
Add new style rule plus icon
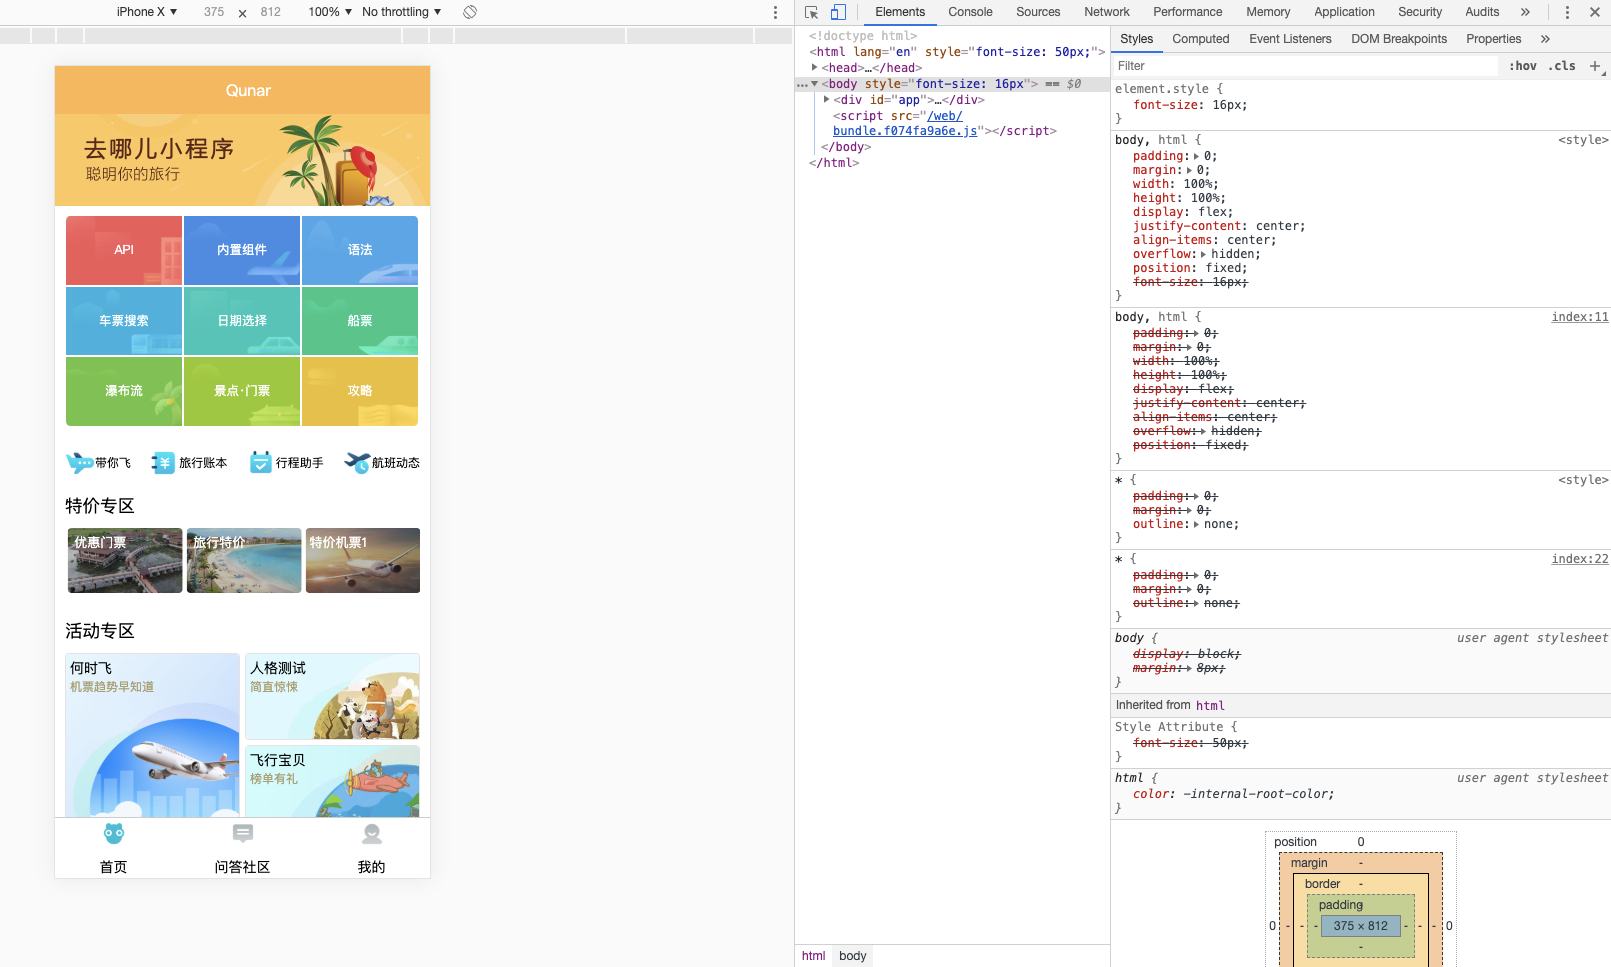pyautogui.click(x=1595, y=66)
